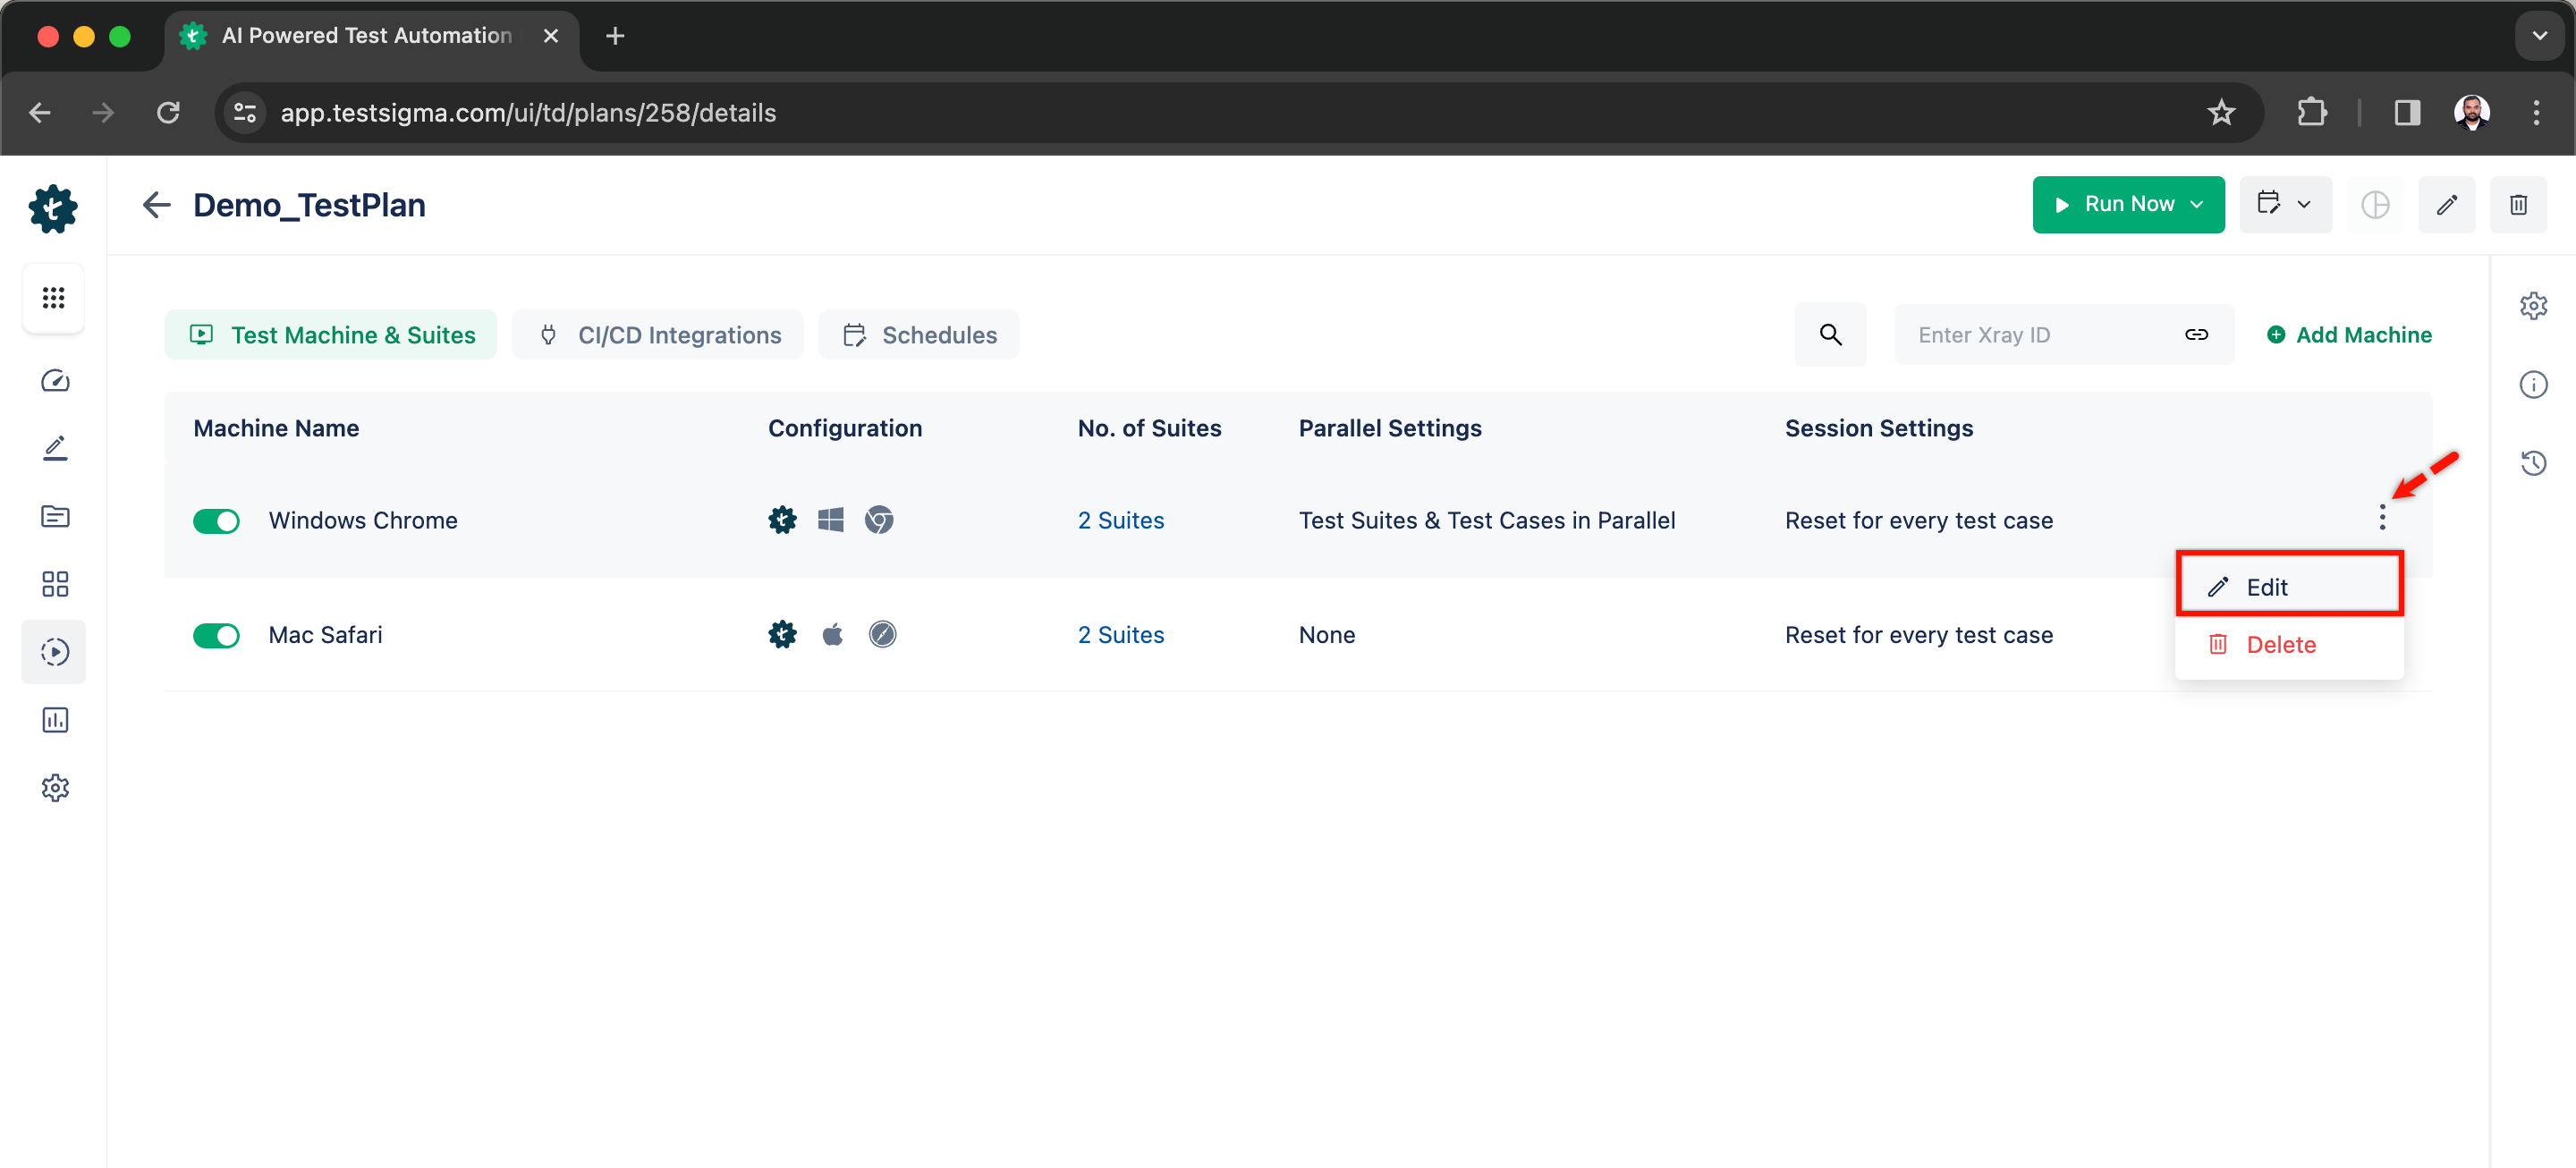Open Chrome profile avatar
2576x1168 pixels.
click(x=2471, y=113)
